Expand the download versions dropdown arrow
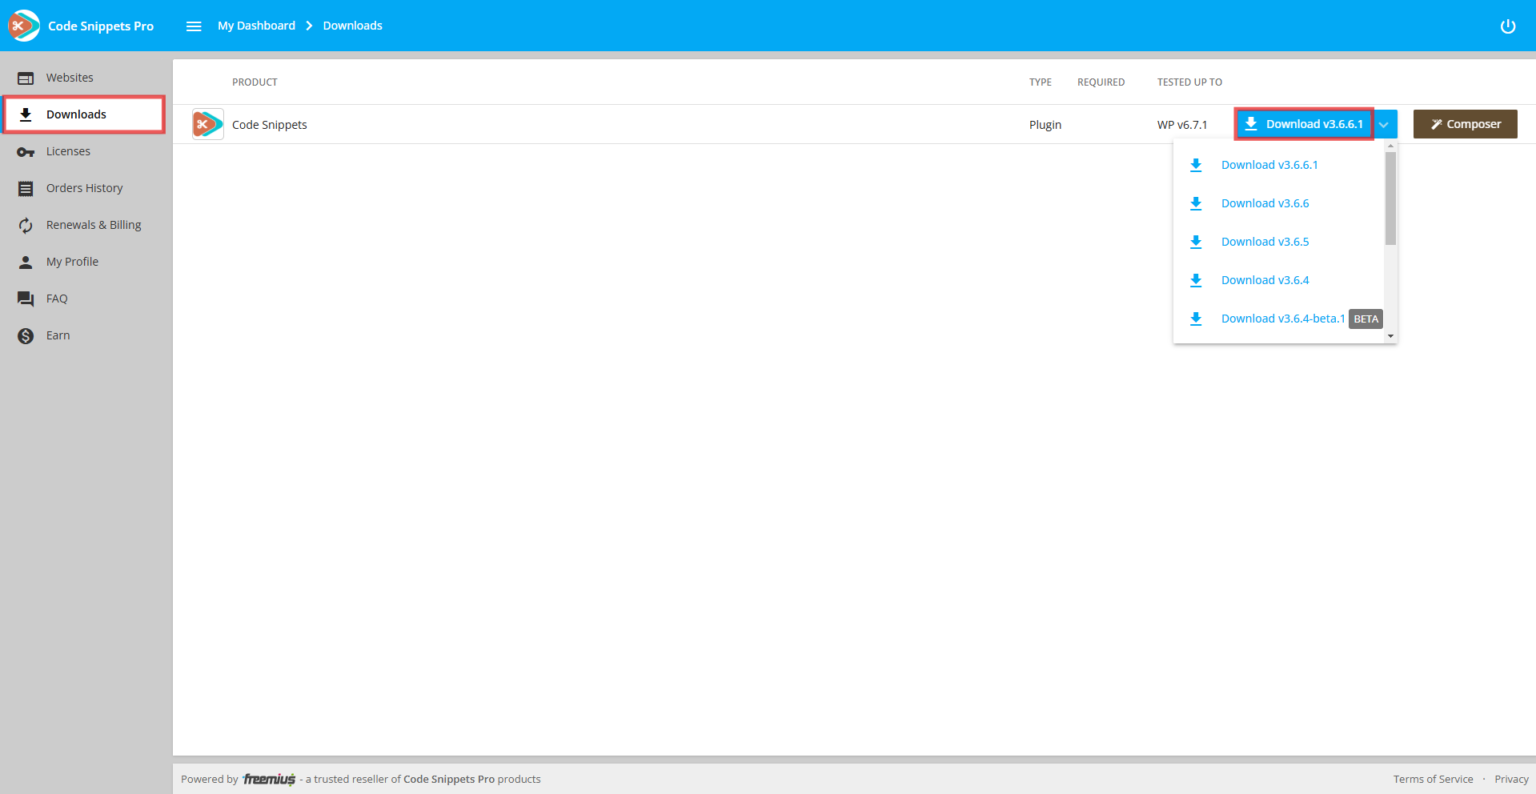Viewport: 1536px width, 794px height. pyautogui.click(x=1385, y=124)
